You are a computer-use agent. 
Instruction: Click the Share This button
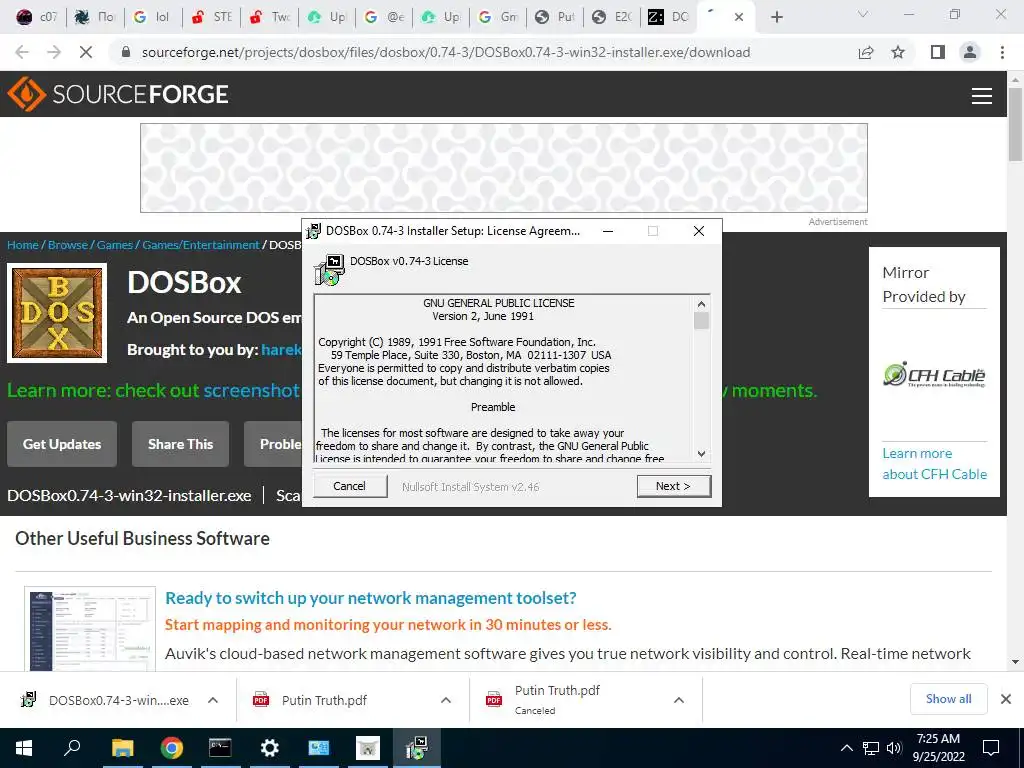tap(180, 444)
